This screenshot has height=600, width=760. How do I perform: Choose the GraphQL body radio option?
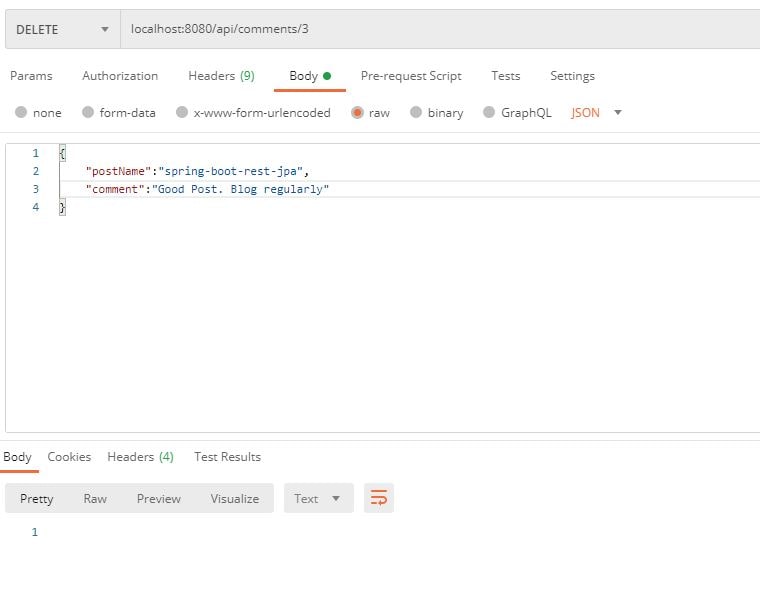tap(489, 112)
